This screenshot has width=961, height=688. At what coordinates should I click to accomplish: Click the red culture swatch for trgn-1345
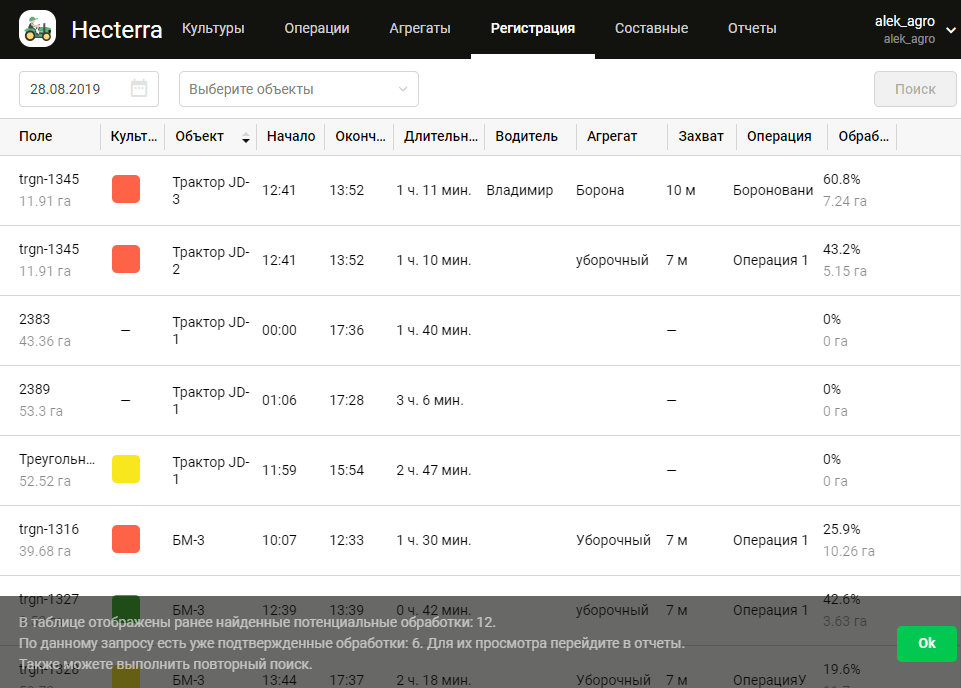pos(125,189)
